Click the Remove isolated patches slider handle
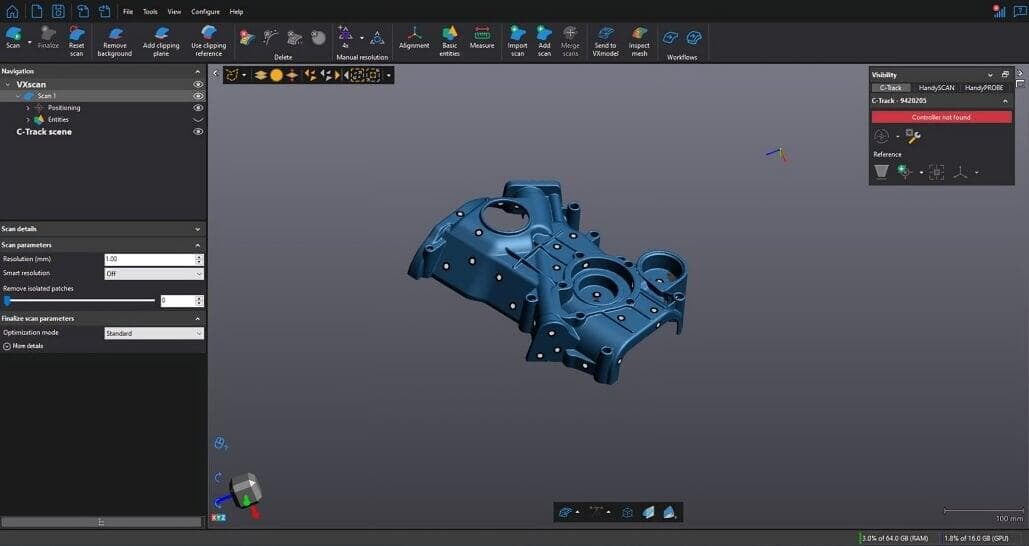The height and width of the screenshot is (546, 1029). (x=7, y=300)
